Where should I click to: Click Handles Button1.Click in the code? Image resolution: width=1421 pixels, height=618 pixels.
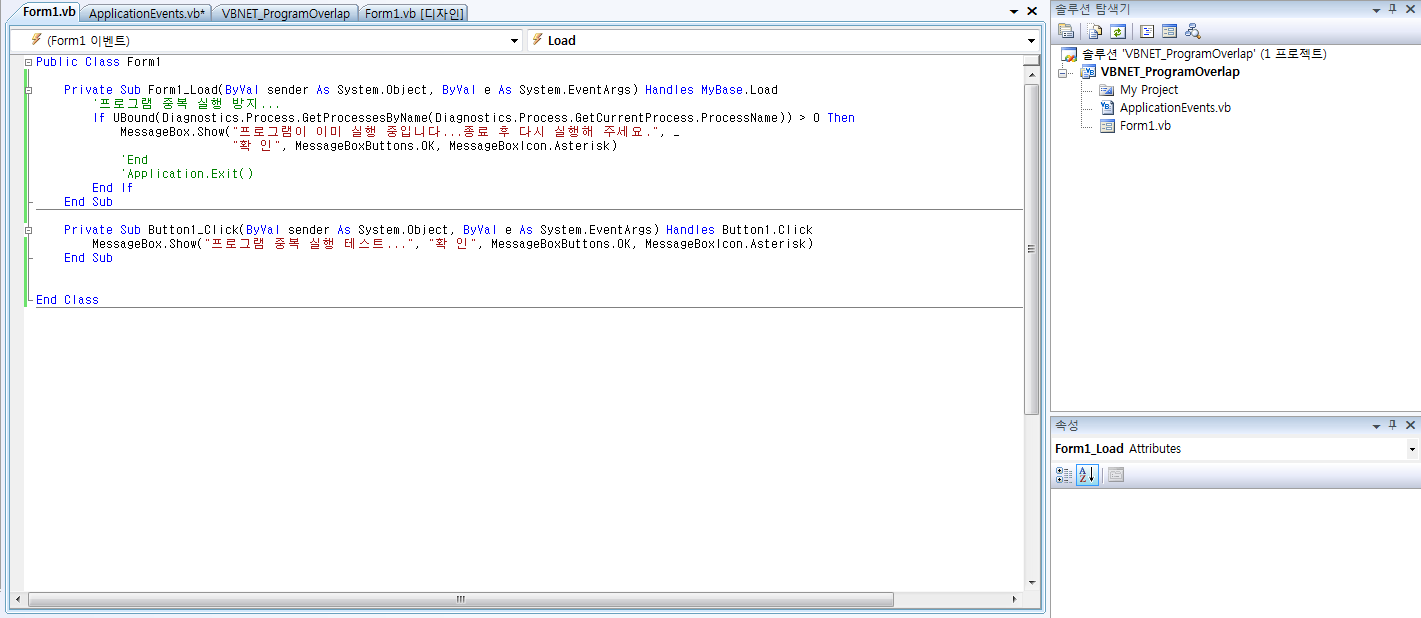pos(739,230)
